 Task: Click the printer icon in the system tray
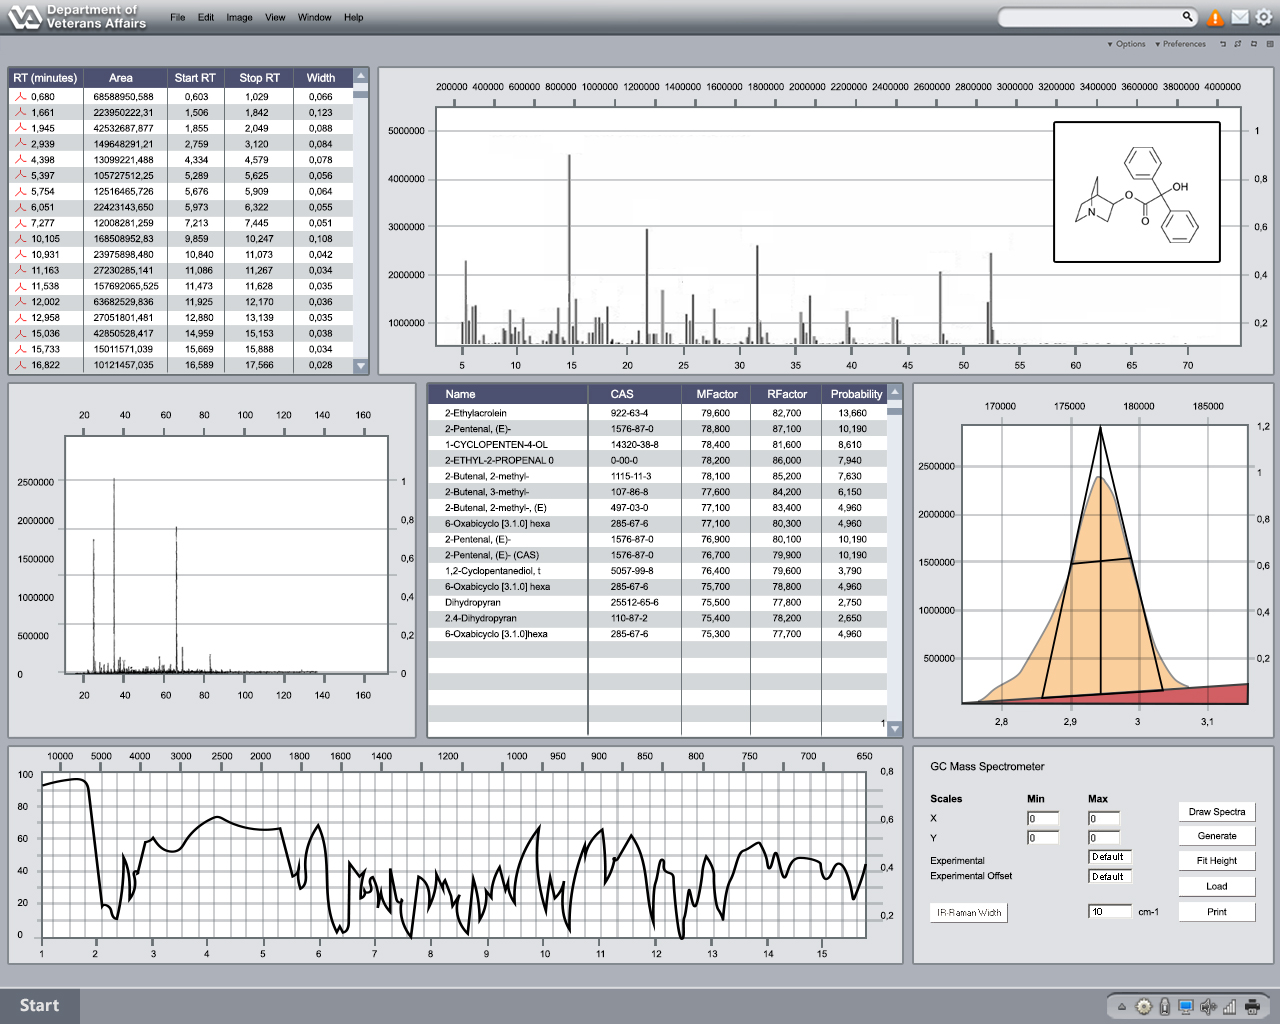[1252, 1007]
